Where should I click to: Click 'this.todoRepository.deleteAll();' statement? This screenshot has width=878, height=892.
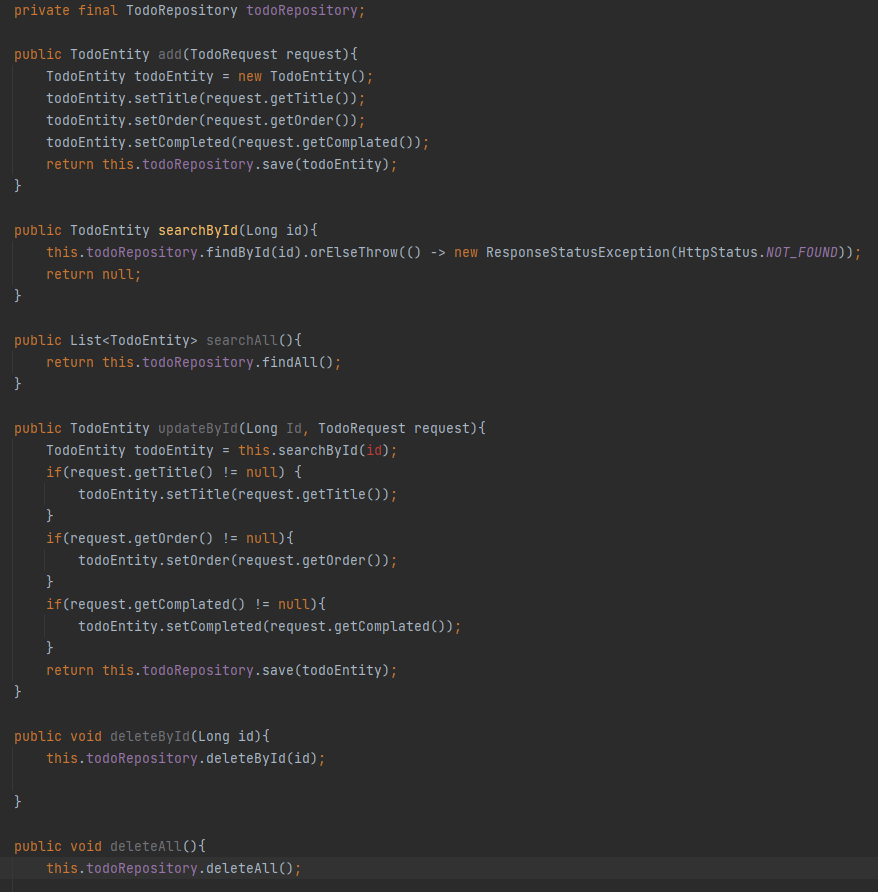click(174, 869)
